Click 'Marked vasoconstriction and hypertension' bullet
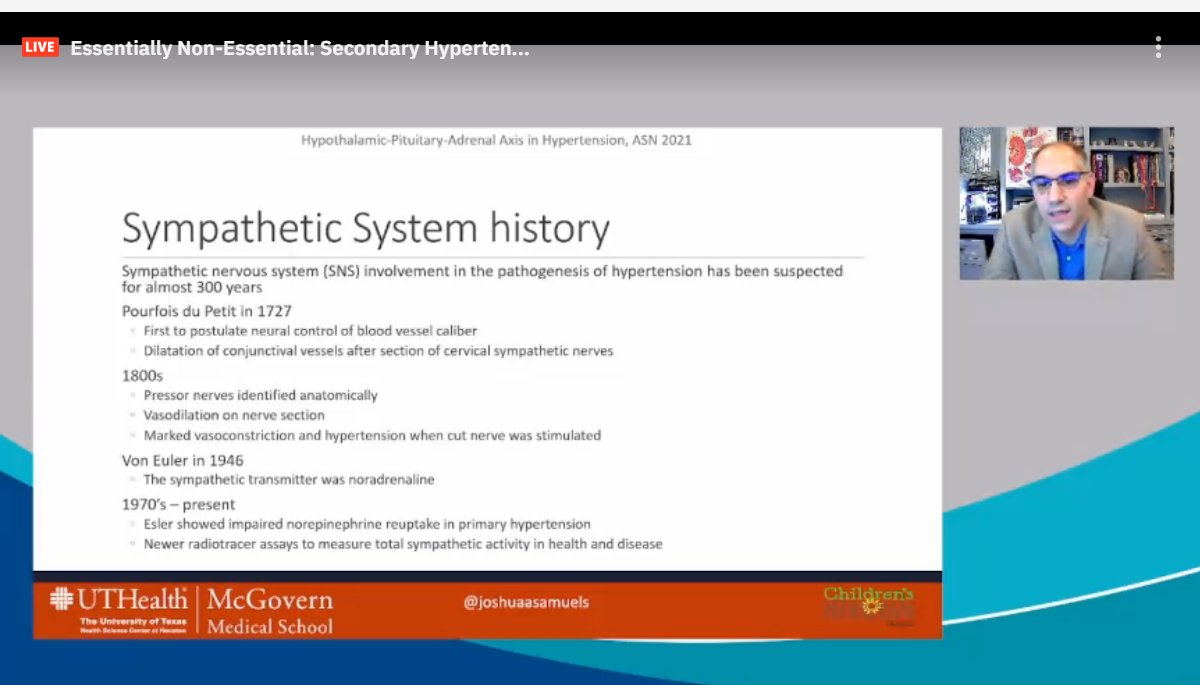This screenshot has height=685, width=1200. (x=372, y=436)
